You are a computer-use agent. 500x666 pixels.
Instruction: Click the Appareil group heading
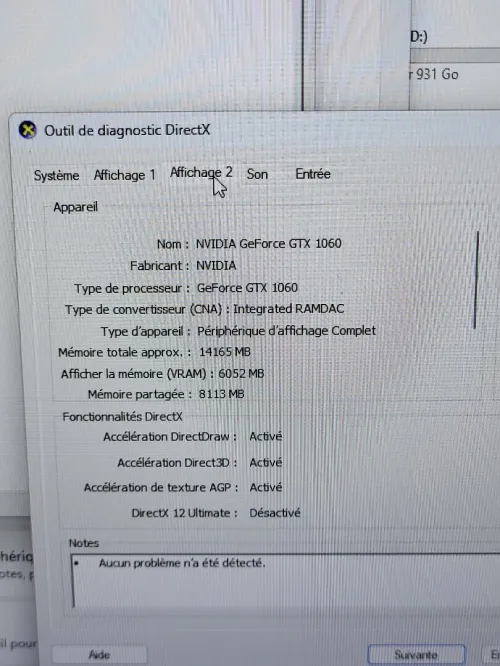(76, 207)
